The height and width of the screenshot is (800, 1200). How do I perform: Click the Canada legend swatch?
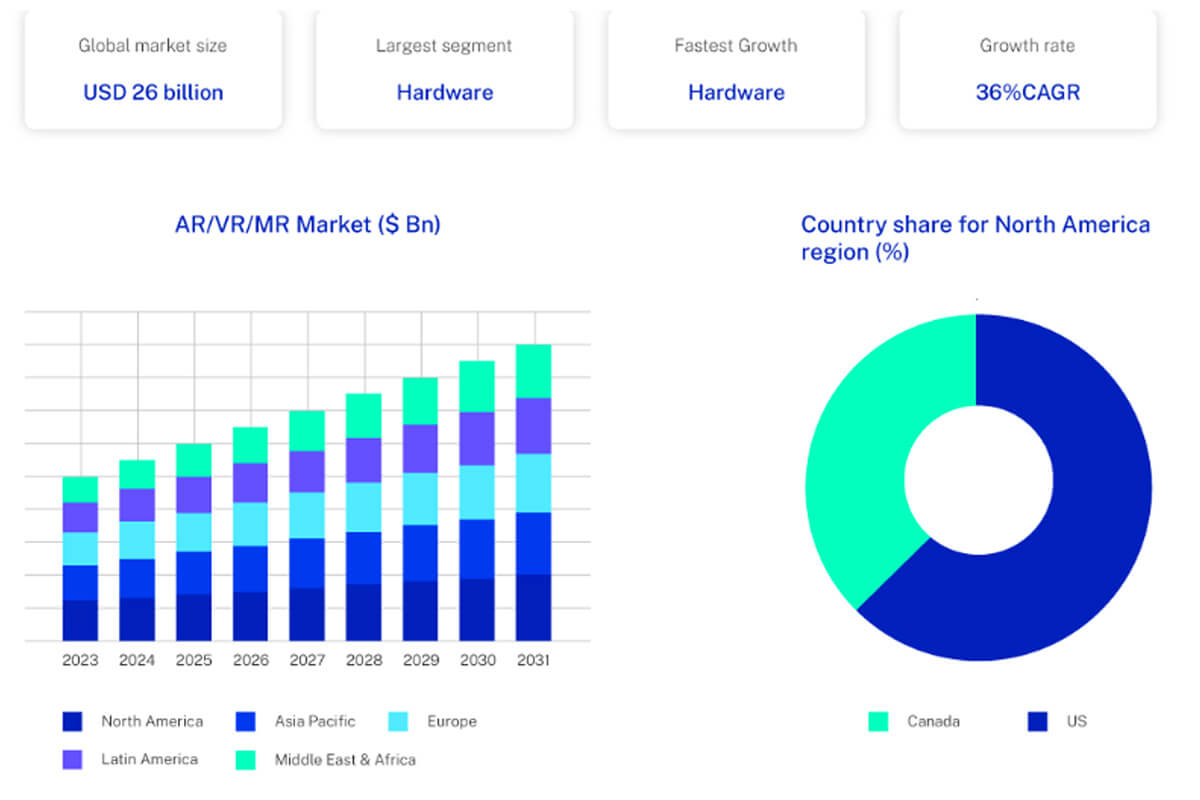pos(879,721)
